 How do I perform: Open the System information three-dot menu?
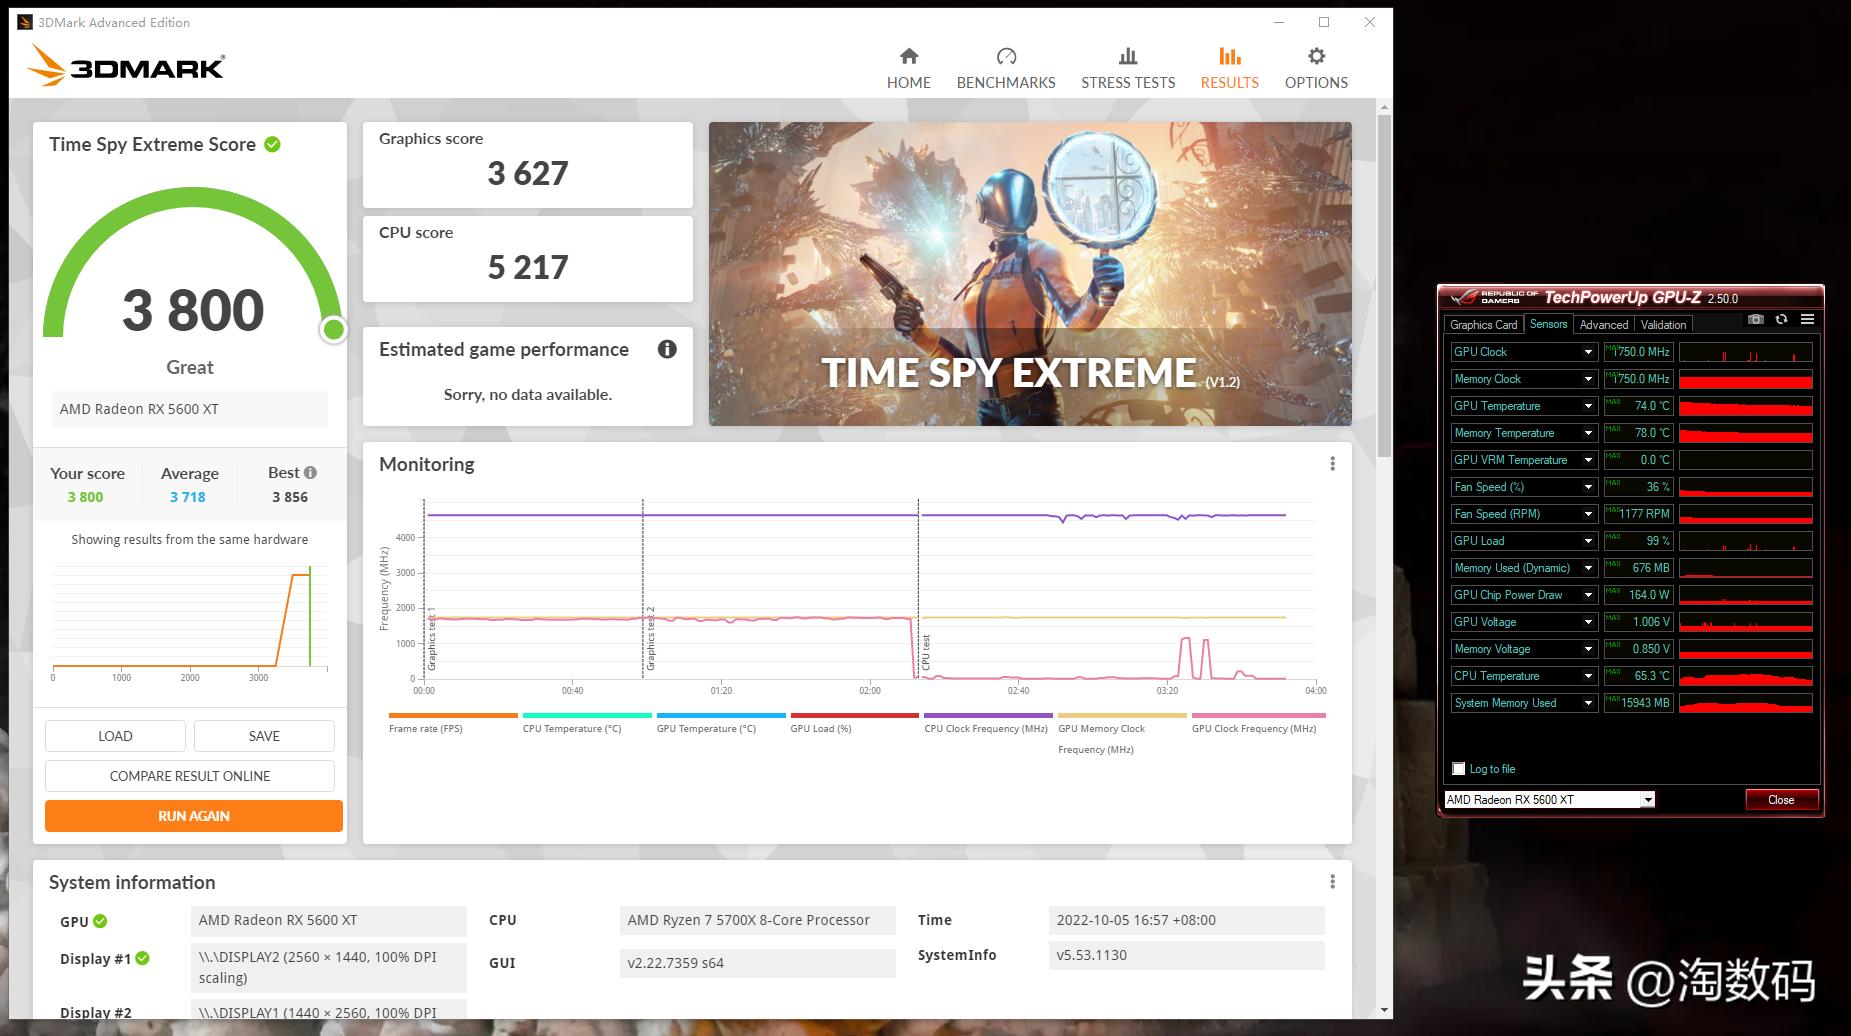click(x=1332, y=882)
